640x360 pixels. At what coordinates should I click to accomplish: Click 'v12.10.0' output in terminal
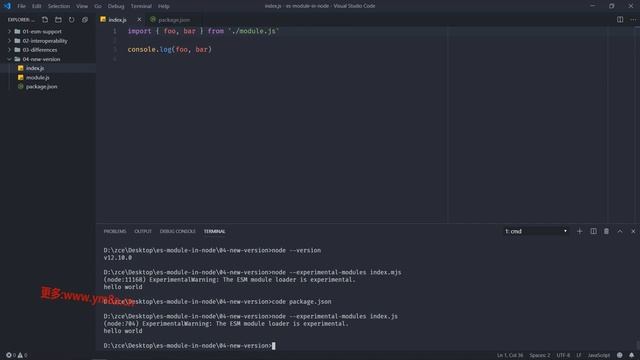[118, 258]
